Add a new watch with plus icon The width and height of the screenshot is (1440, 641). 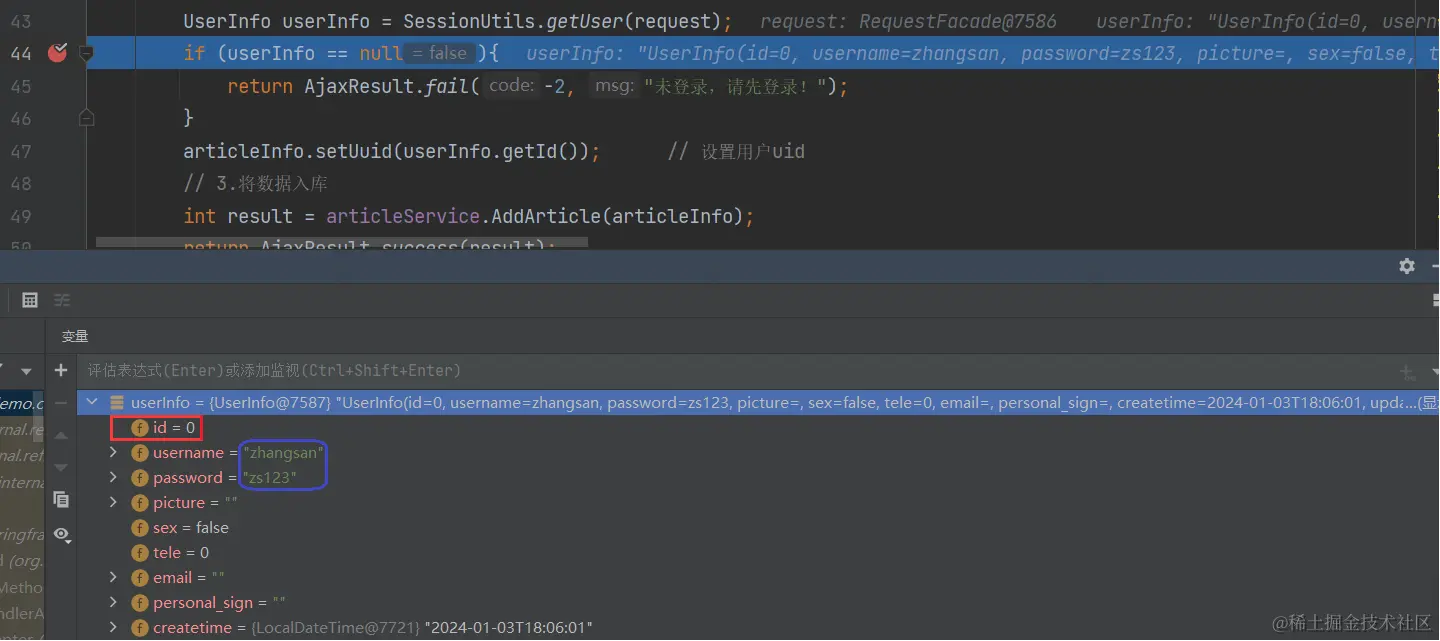click(61, 370)
